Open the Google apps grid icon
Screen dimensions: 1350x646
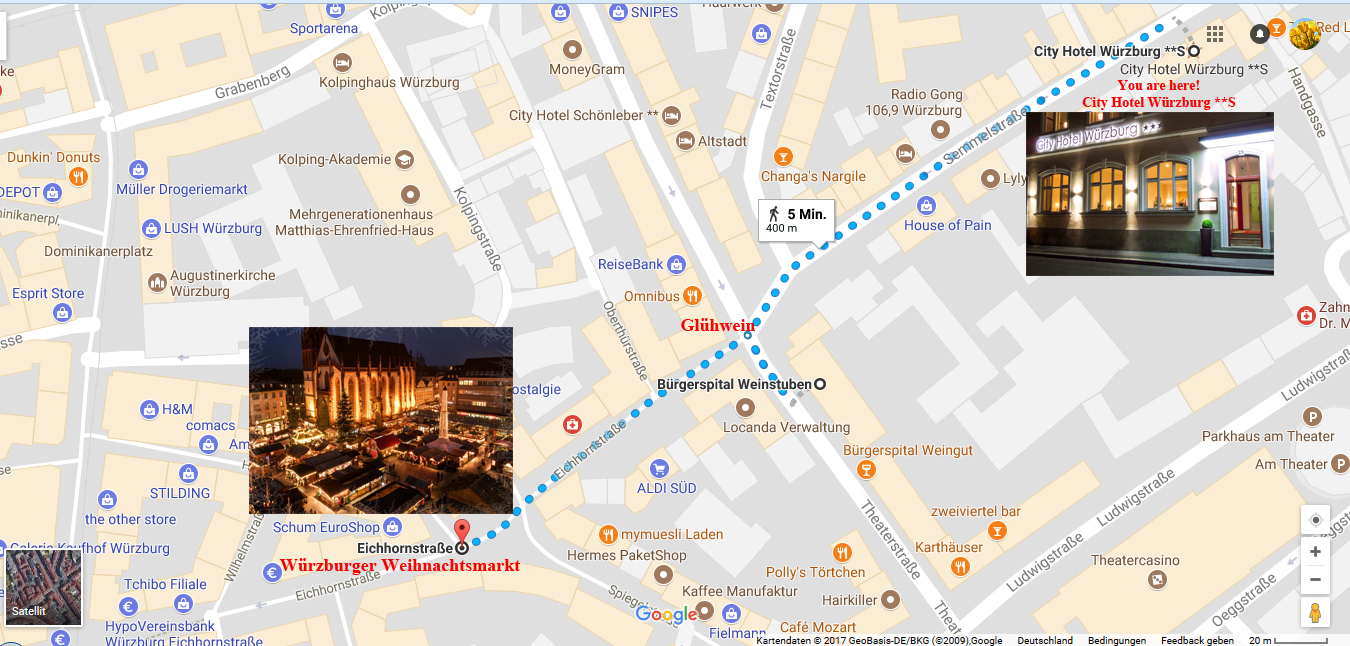pyautogui.click(x=1215, y=34)
